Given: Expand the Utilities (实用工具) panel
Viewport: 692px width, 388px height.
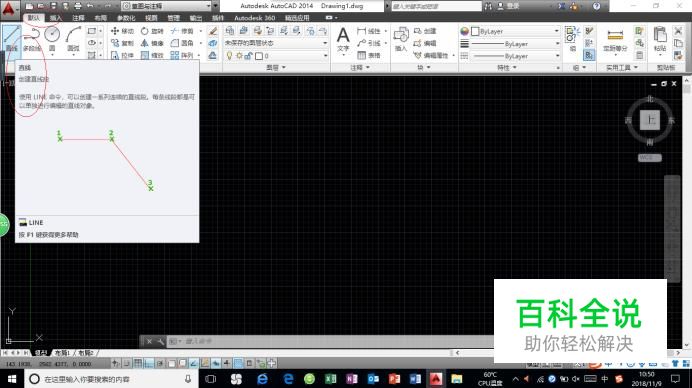Looking at the screenshot, I should pyautogui.click(x=621, y=68).
